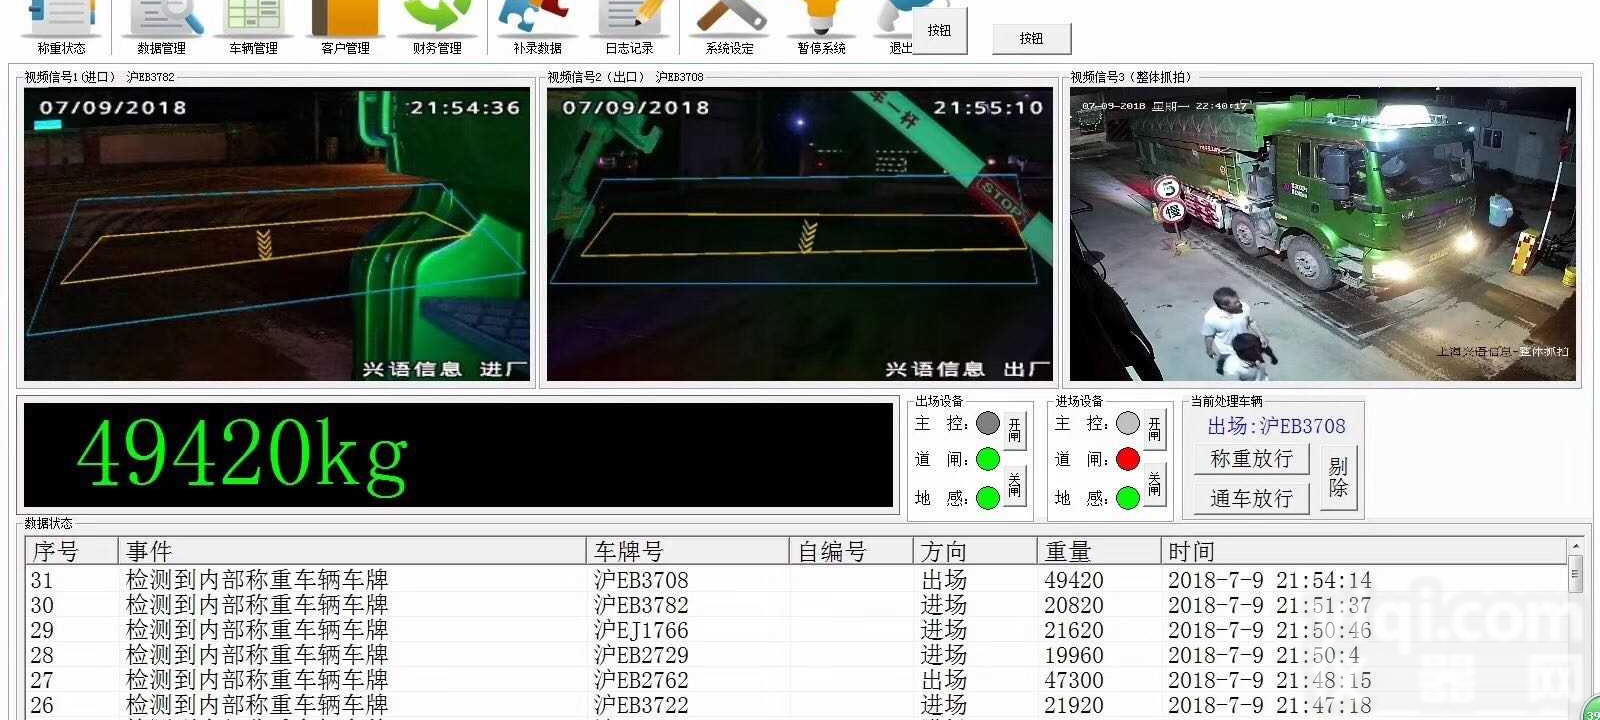Click sequence number 26 in the table
This screenshot has height=720, width=1600.
(42, 705)
